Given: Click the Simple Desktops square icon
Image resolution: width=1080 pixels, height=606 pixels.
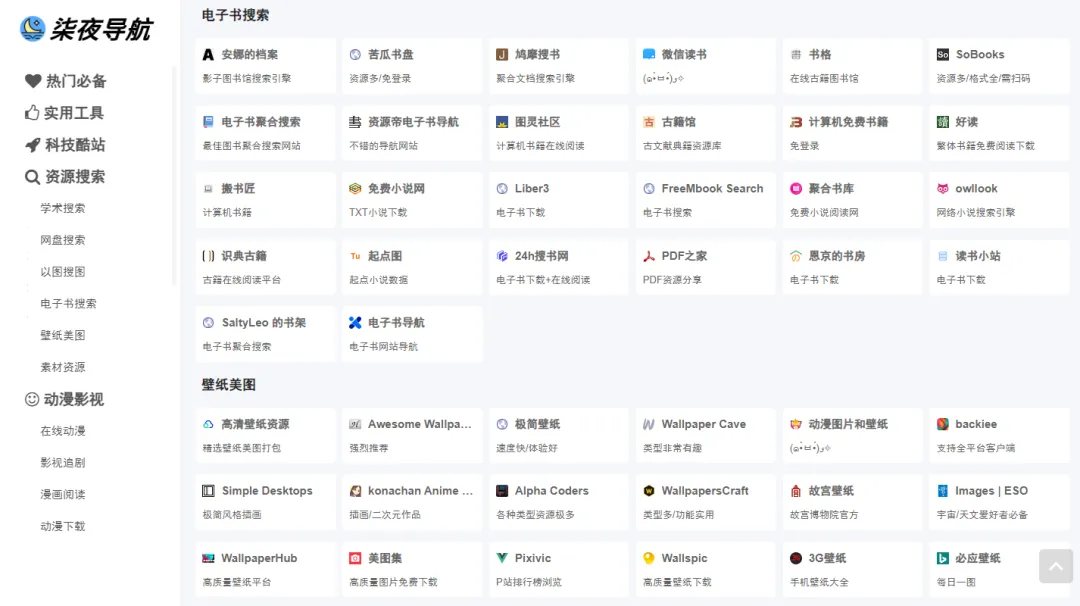Looking at the screenshot, I should tap(208, 491).
